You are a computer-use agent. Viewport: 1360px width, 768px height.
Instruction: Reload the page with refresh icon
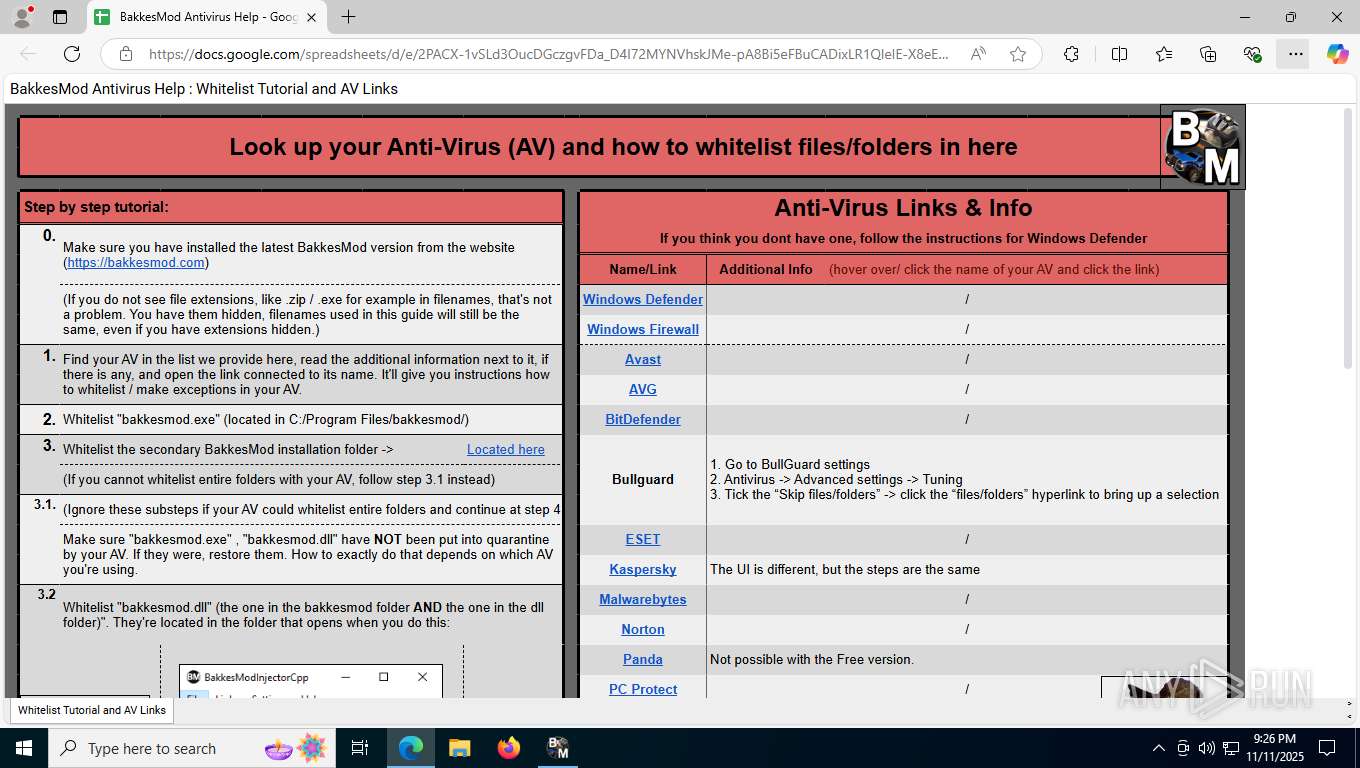pyautogui.click(x=72, y=54)
